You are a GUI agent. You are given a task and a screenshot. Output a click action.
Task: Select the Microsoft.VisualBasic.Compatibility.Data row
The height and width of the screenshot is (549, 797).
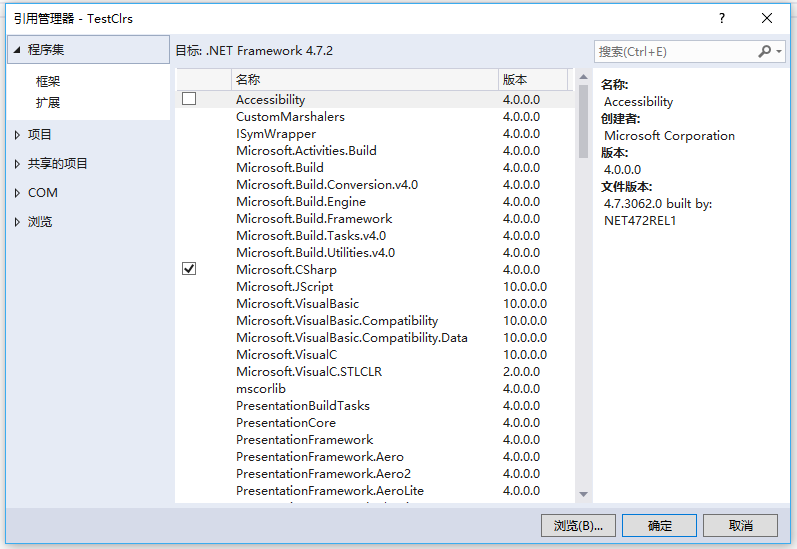pyautogui.click(x=375, y=338)
